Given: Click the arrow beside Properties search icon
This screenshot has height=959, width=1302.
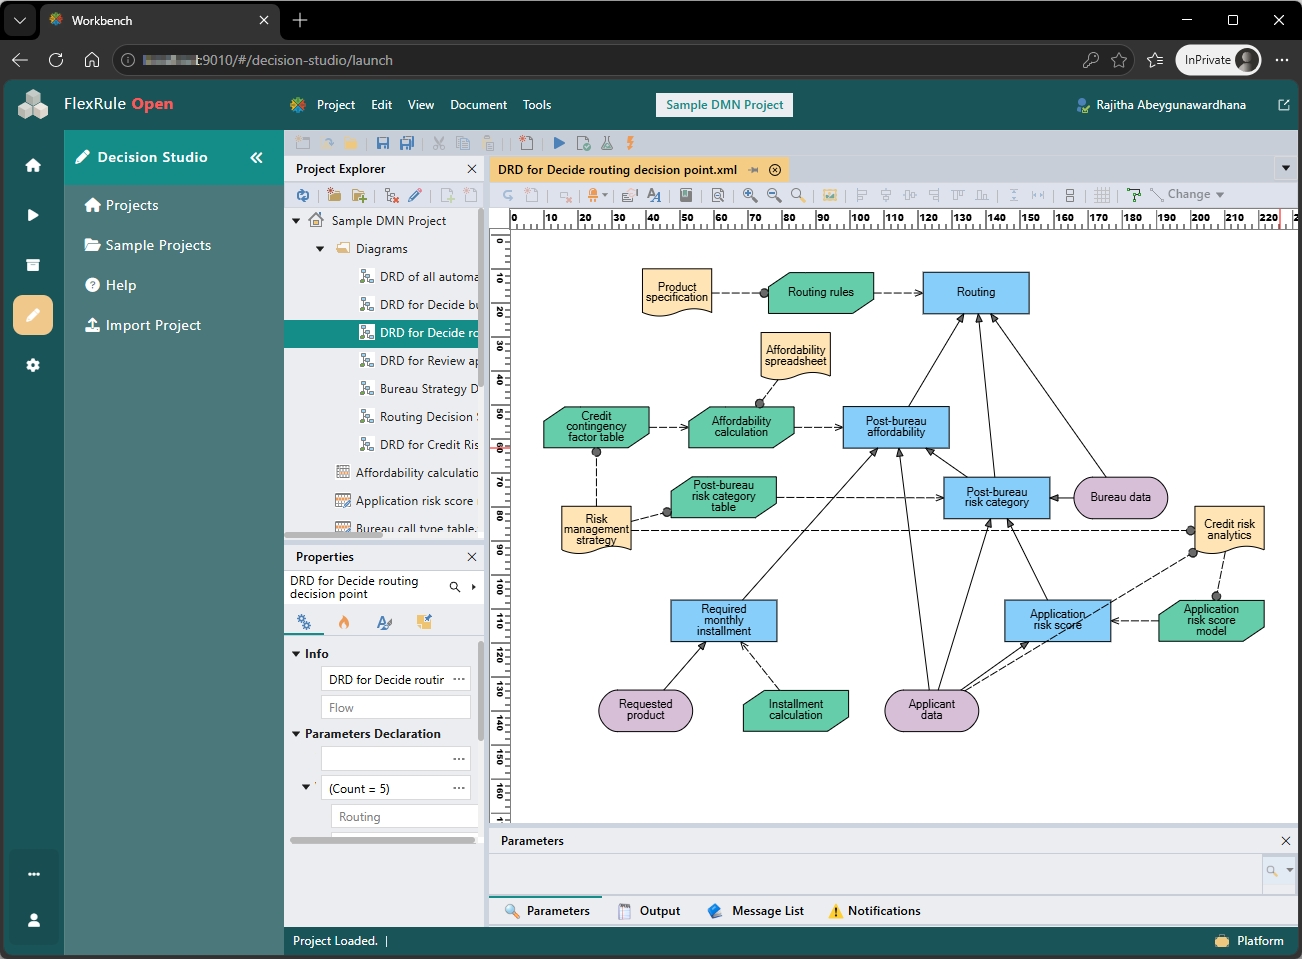Looking at the screenshot, I should [x=473, y=587].
